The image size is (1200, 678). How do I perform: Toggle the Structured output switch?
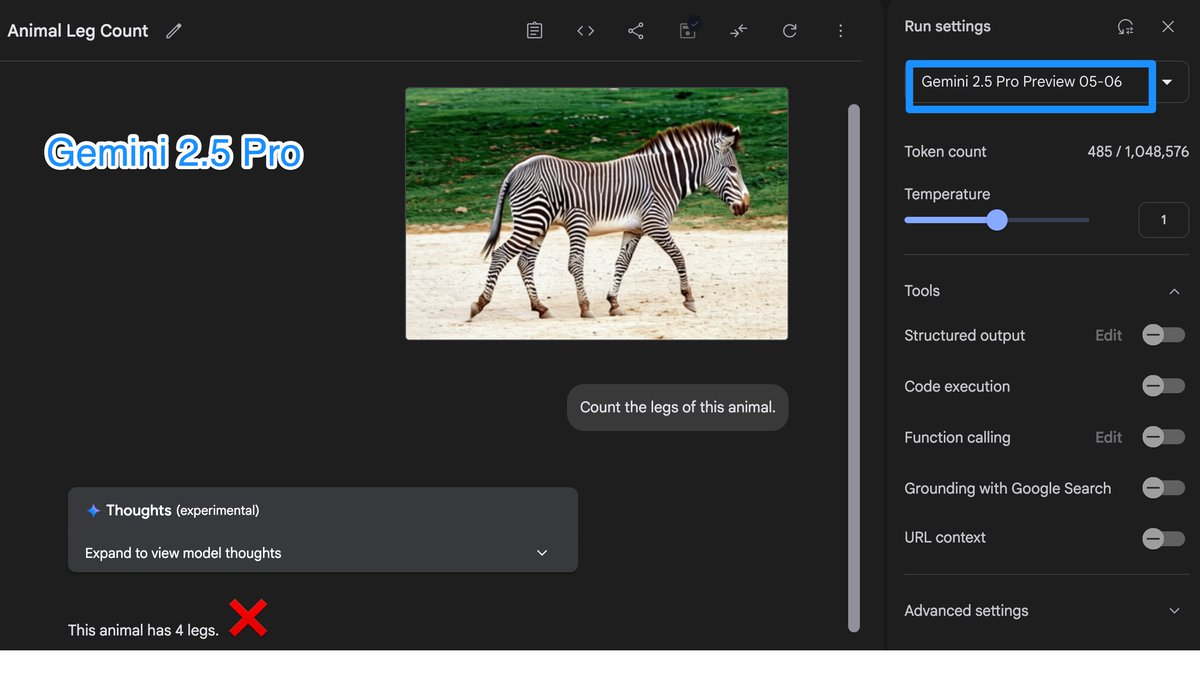(1163, 335)
